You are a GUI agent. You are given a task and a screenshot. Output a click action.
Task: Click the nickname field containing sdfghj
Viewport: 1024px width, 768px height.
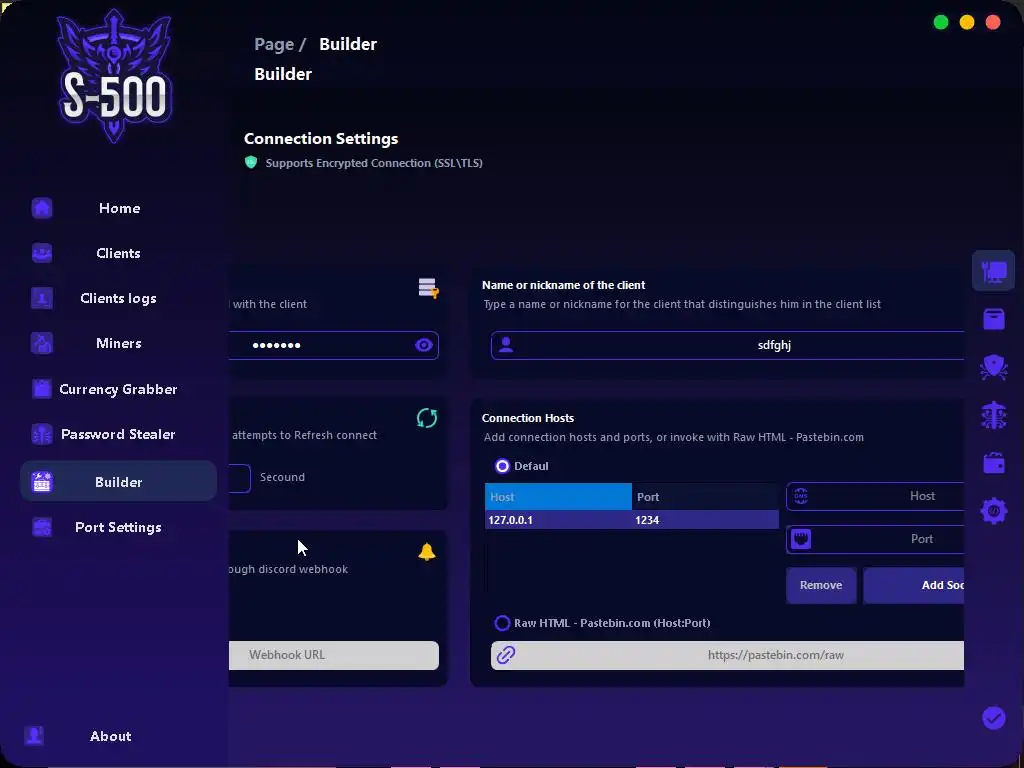[x=728, y=345]
